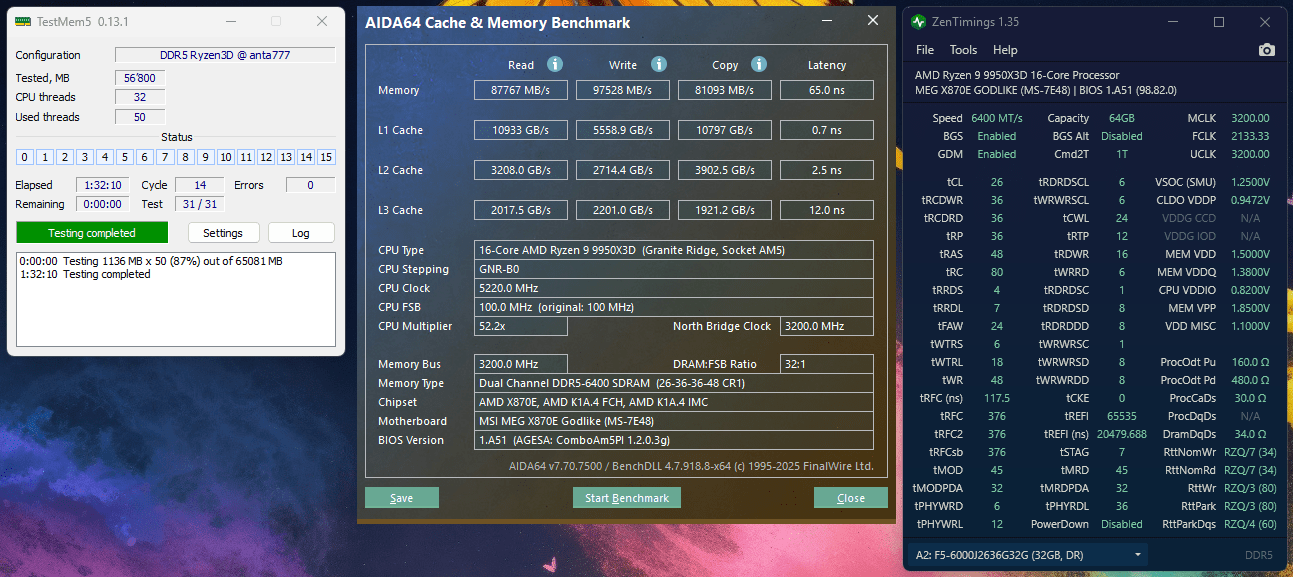This screenshot has height=577, width=1293.
Task: Click the camera screenshot icon in ZenTimings
Action: pyautogui.click(x=1266, y=50)
